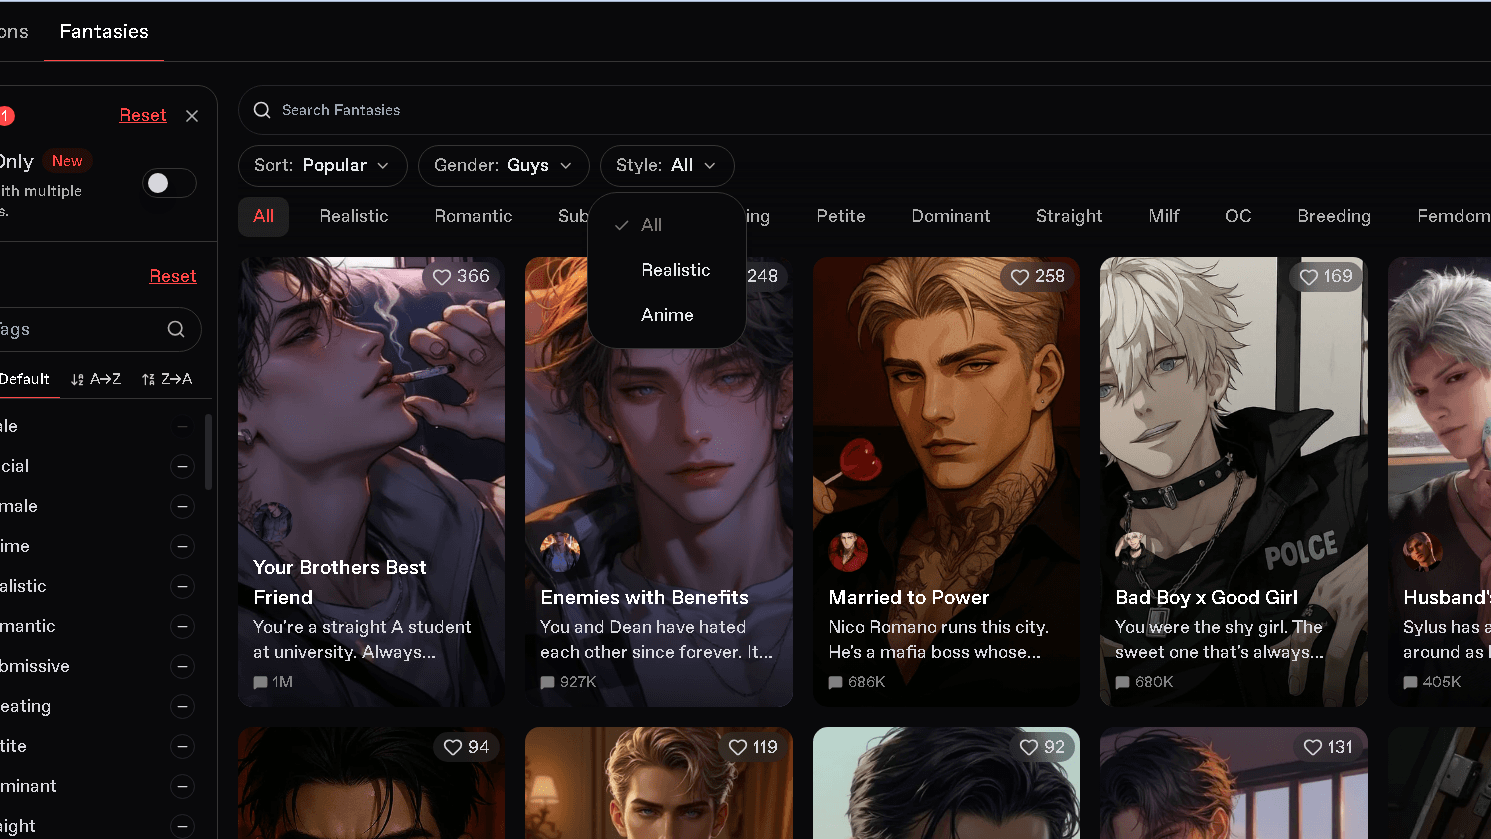Open the Married to Power card
This screenshot has height=839, width=1491.
[946, 482]
